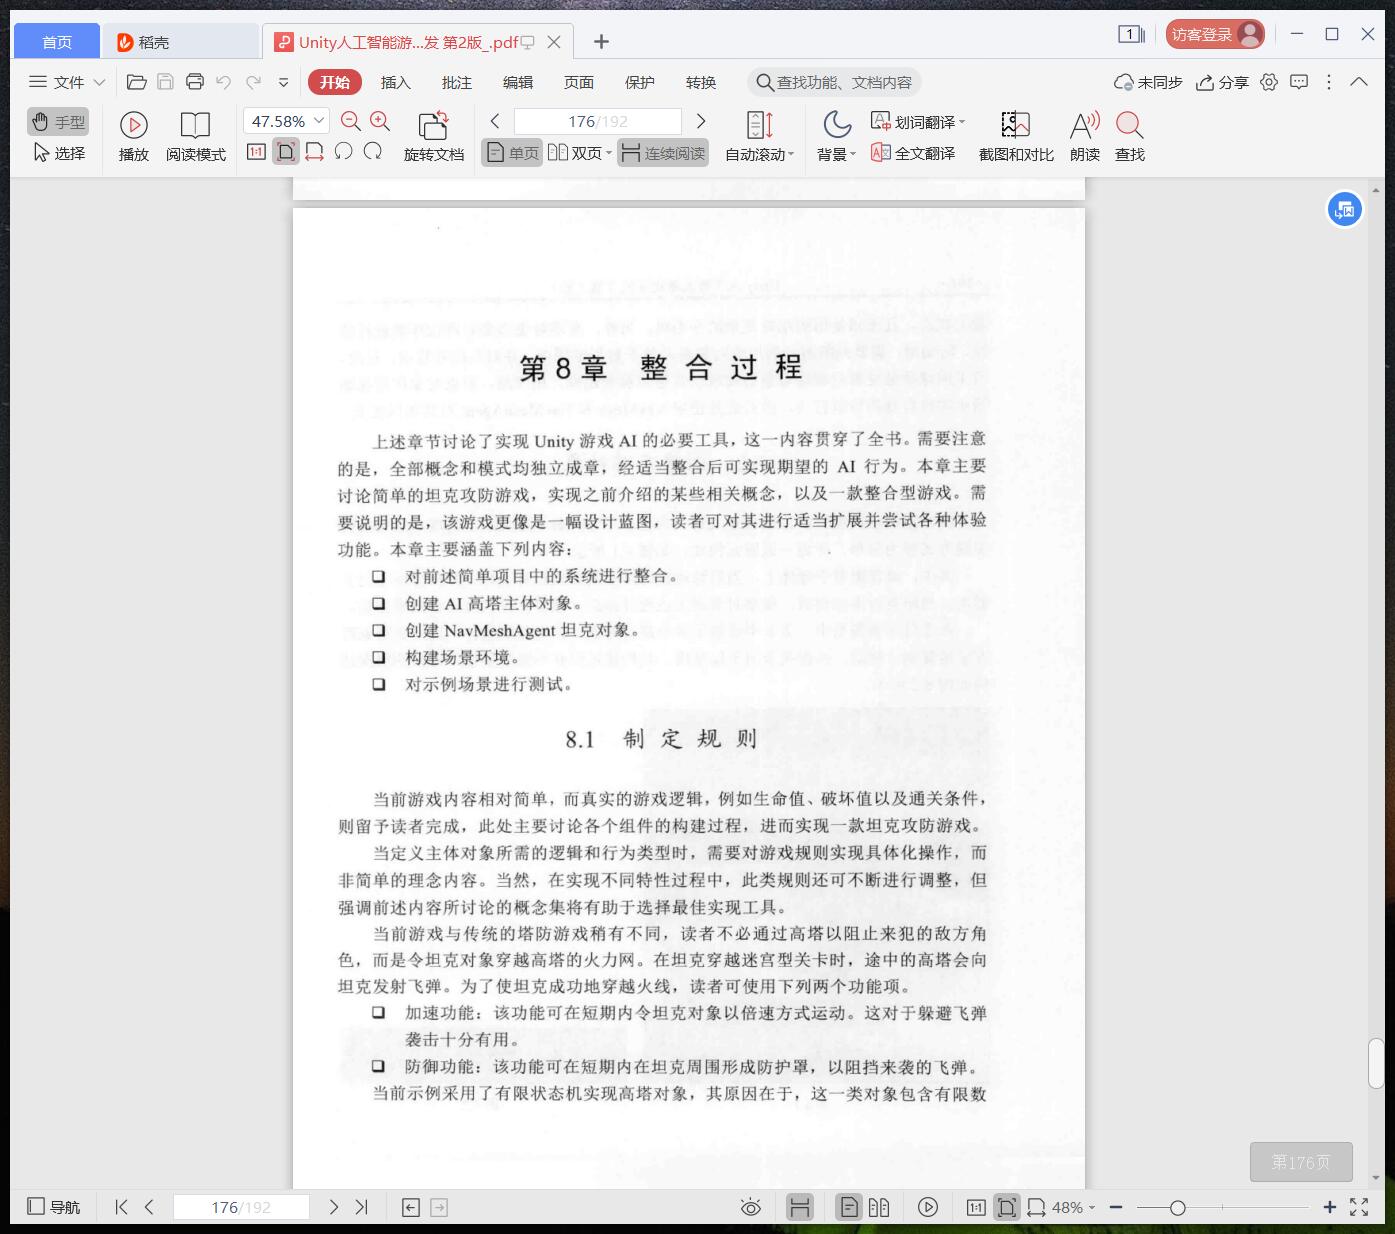This screenshot has width=1395, height=1234.
Task: Select the 保护 ribbon tab
Action: click(x=640, y=82)
